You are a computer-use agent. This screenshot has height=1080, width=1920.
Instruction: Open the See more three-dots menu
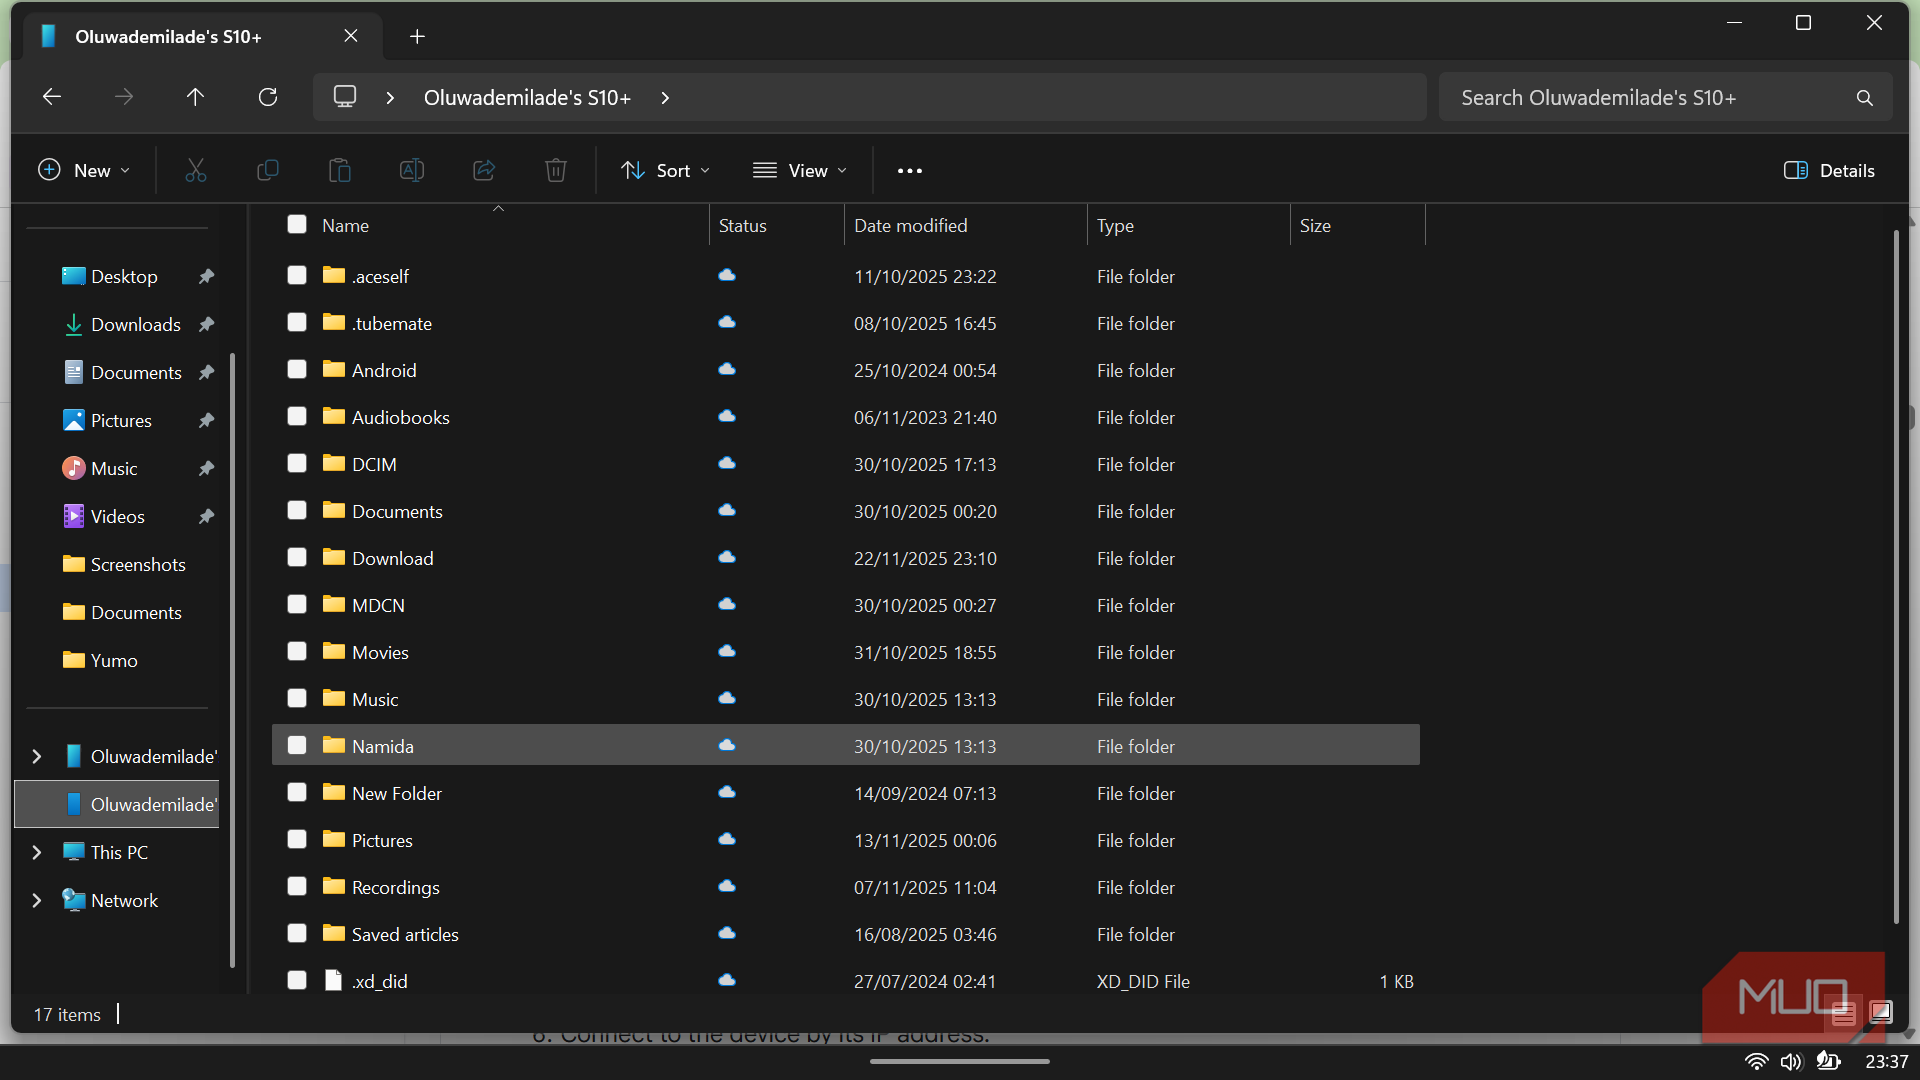point(910,171)
